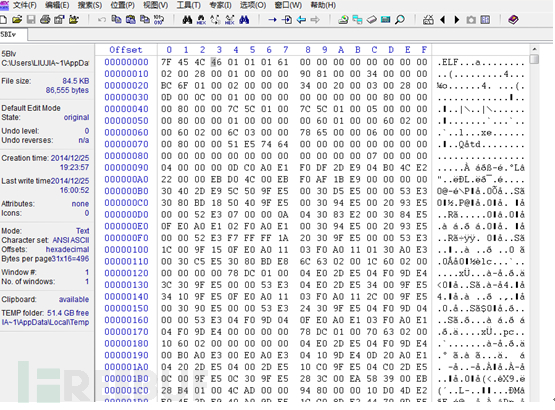Click offset row 00000010
The image size is (555, 410).
[126, 74]
